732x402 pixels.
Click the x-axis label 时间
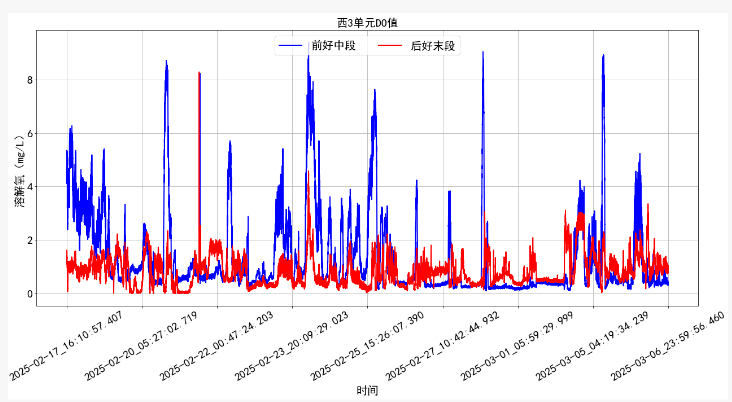tap(367, 390)
